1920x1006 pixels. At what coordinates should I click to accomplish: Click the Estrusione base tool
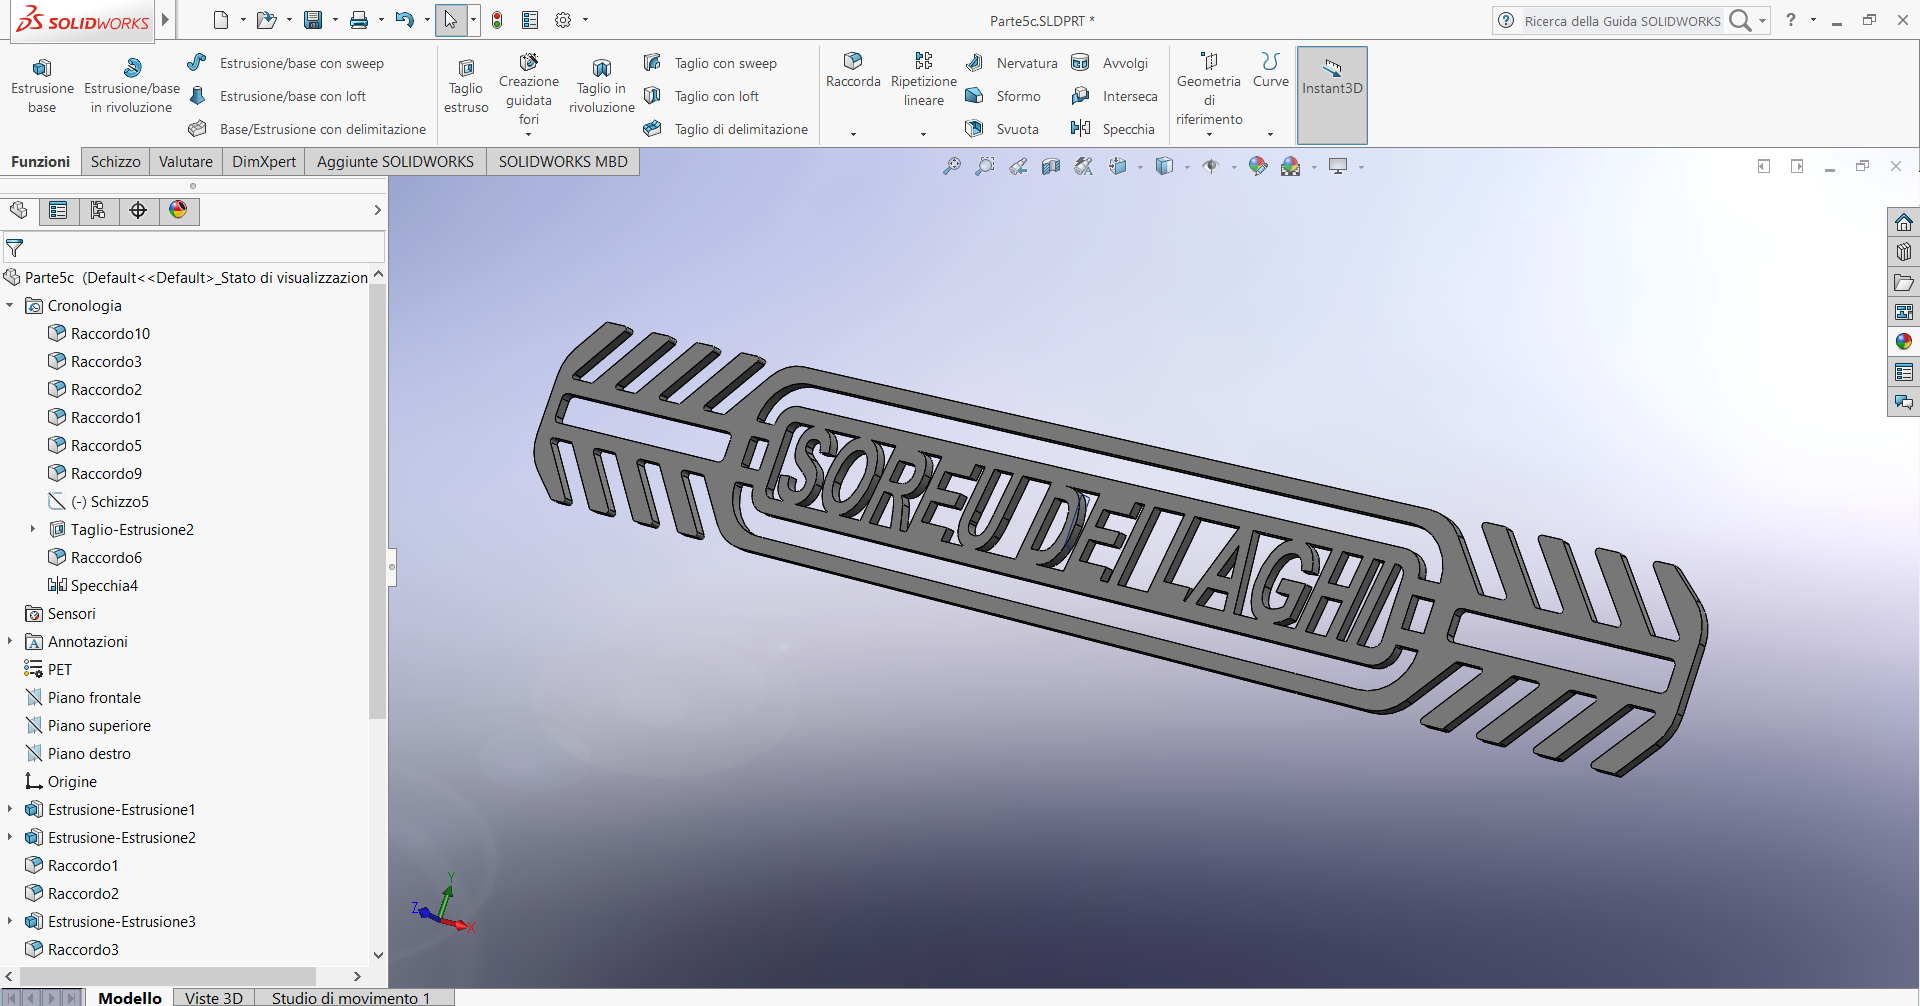coord(42,86)
